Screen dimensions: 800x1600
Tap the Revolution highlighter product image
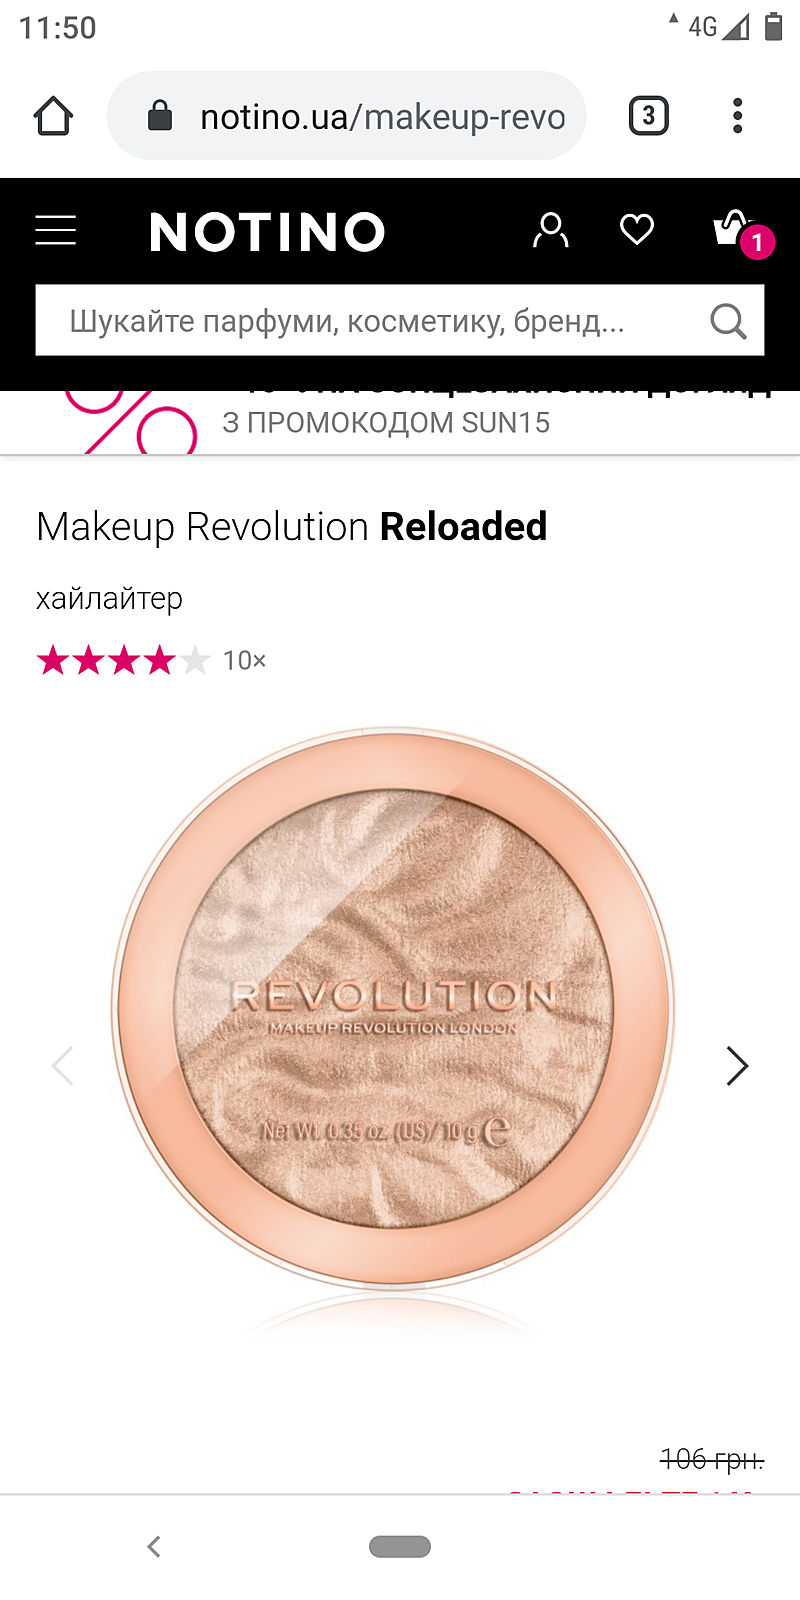point(393,1008)
